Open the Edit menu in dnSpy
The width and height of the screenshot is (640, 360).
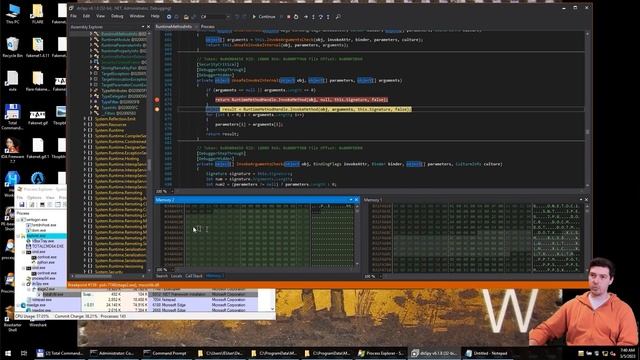(x=87, y=16)
